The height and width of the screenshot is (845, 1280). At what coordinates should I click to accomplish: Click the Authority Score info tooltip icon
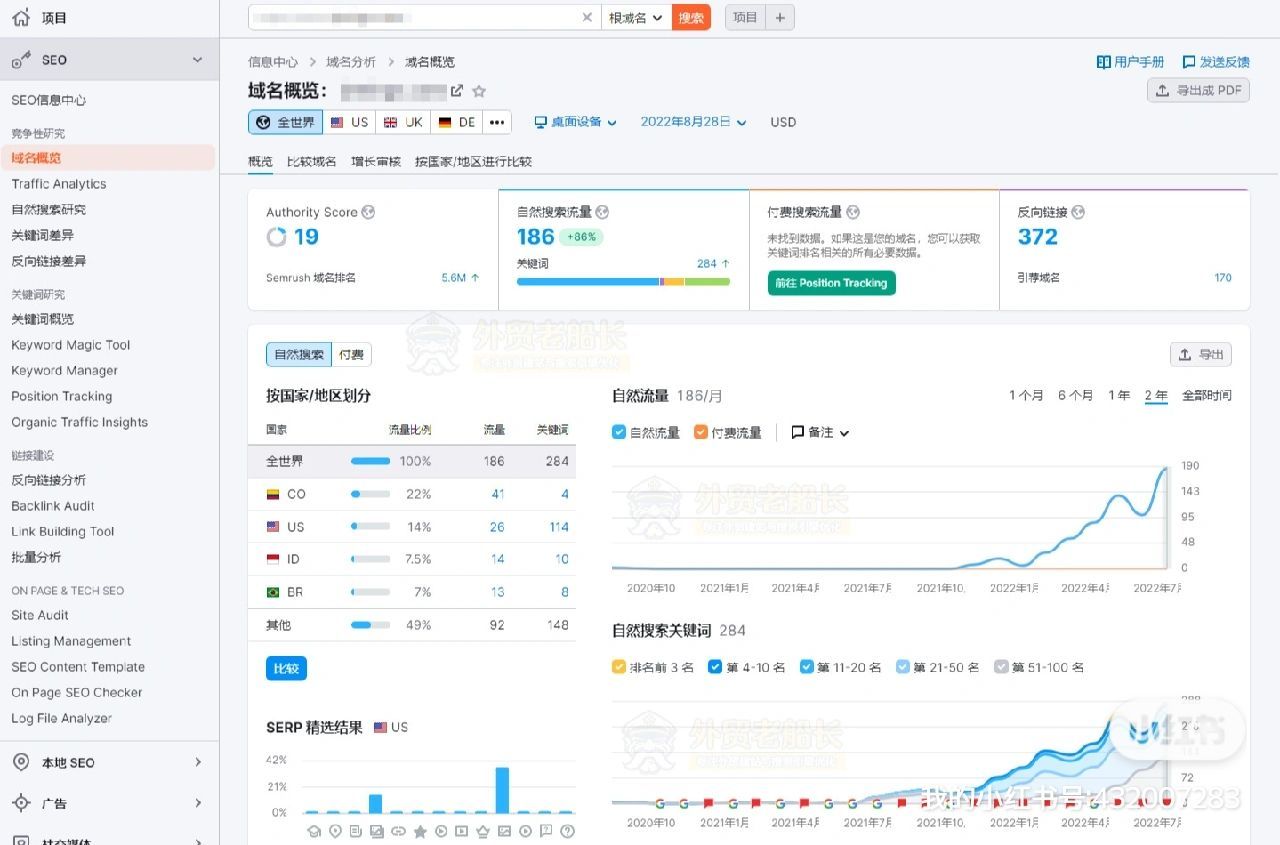tap(368, 211)
